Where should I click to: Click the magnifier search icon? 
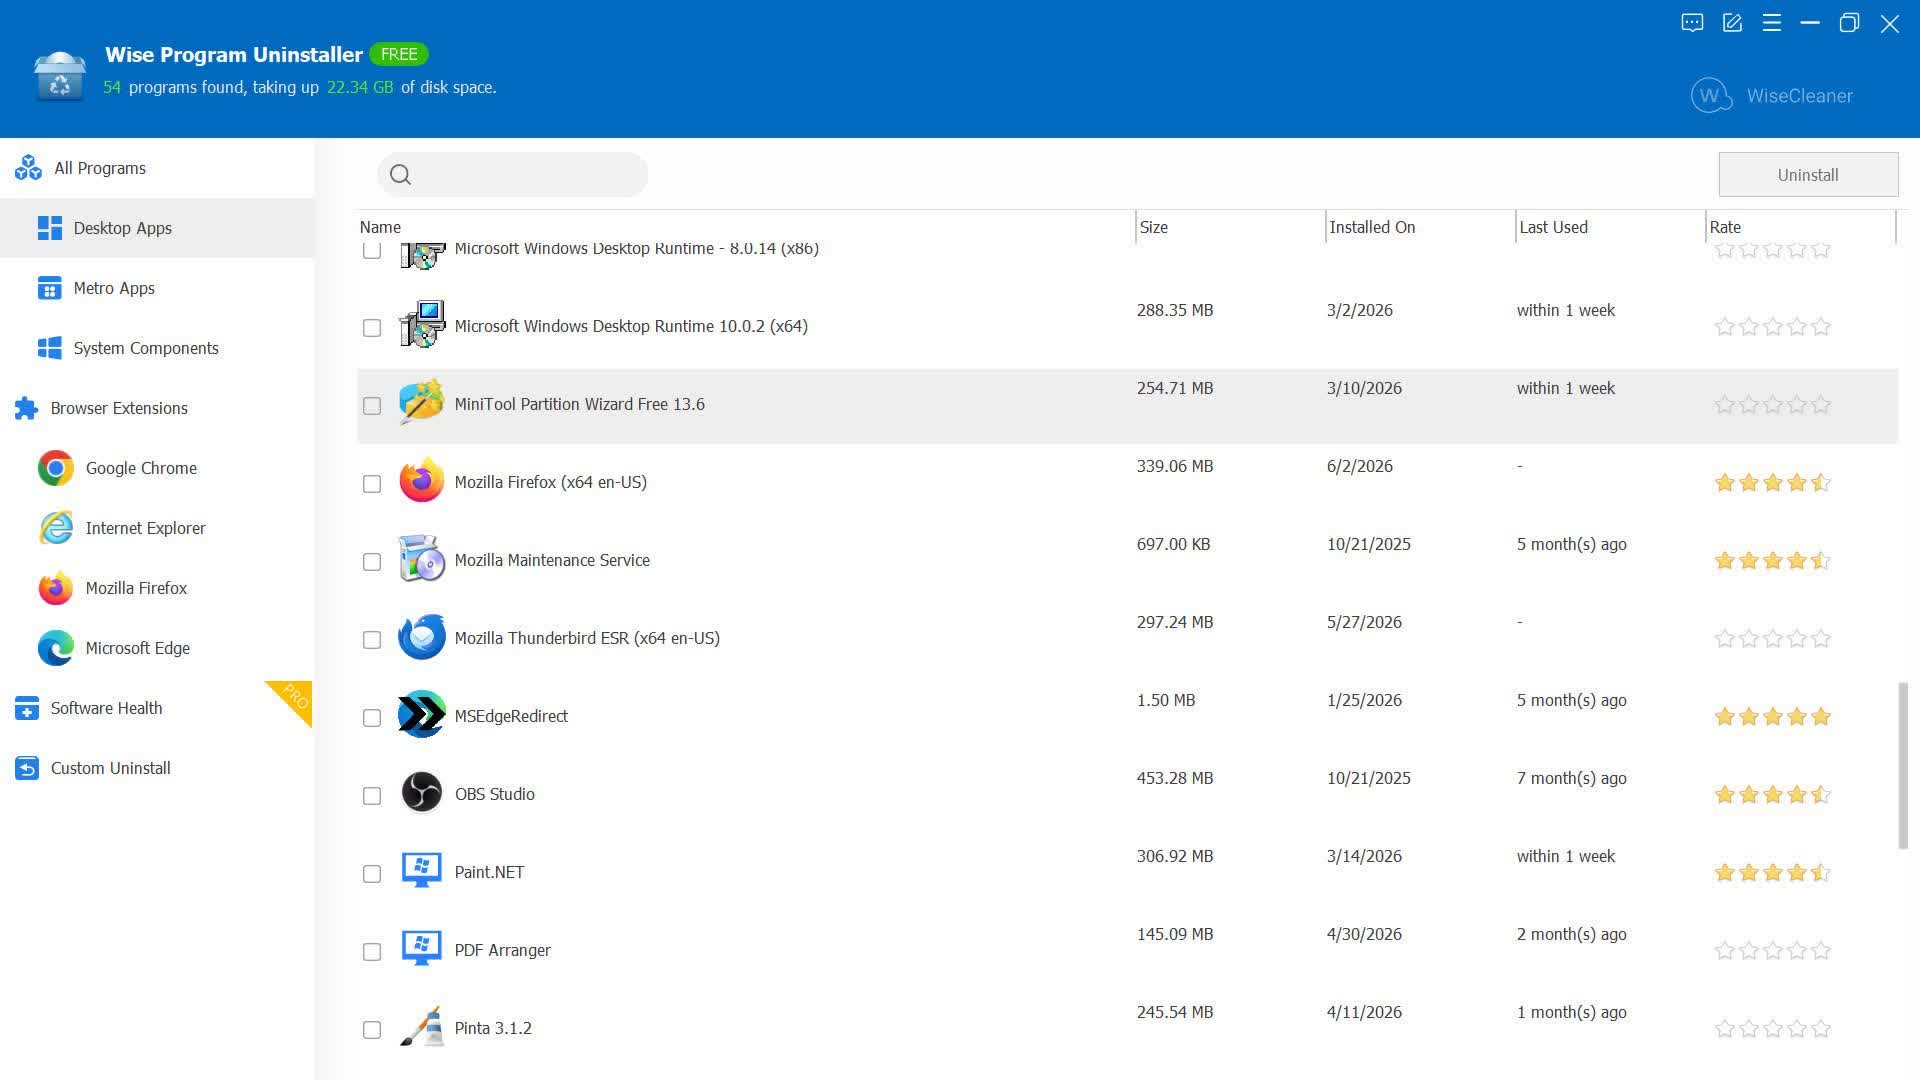[400, 175]
